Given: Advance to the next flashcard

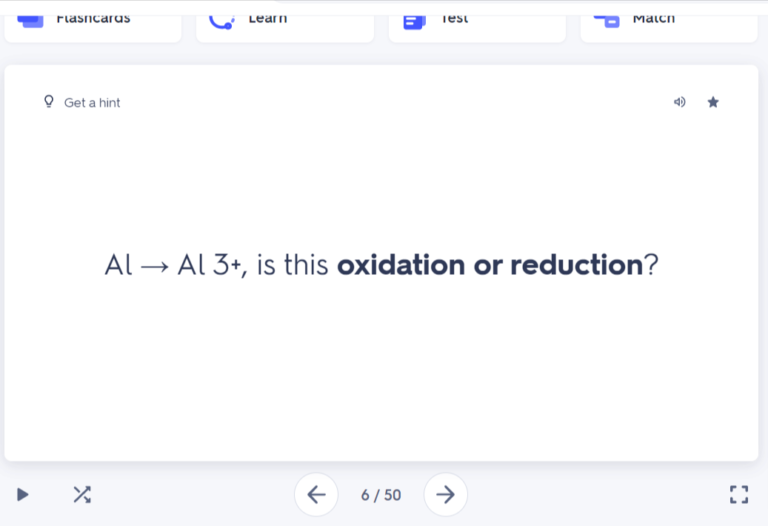Looking at the screenshot, I should (x=446, y=494).
